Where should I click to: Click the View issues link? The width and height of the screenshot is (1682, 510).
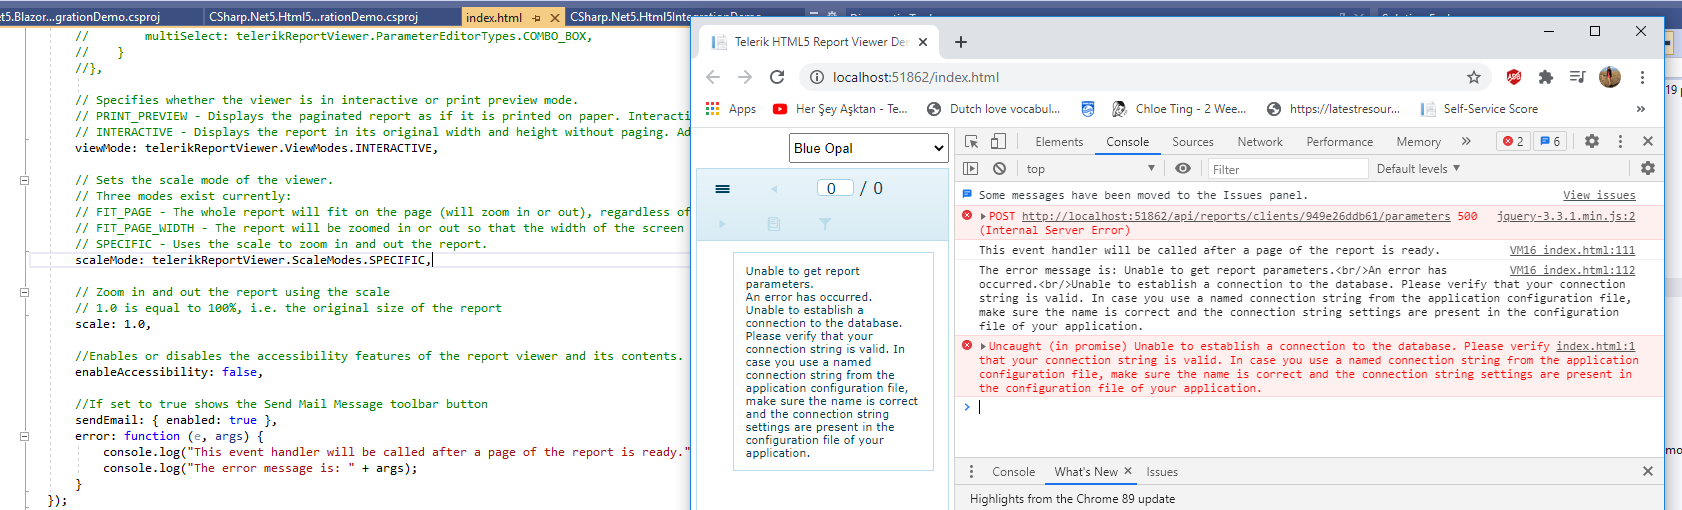pos(1599,195)
